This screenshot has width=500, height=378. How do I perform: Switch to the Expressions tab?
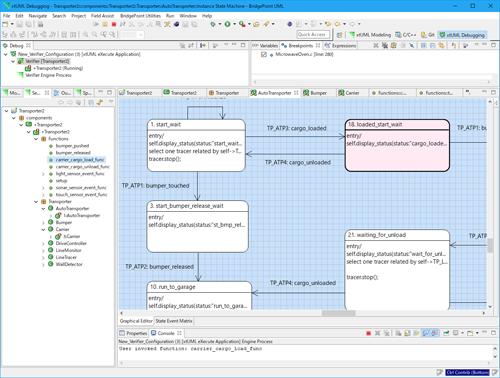click(x=341, y=45)
